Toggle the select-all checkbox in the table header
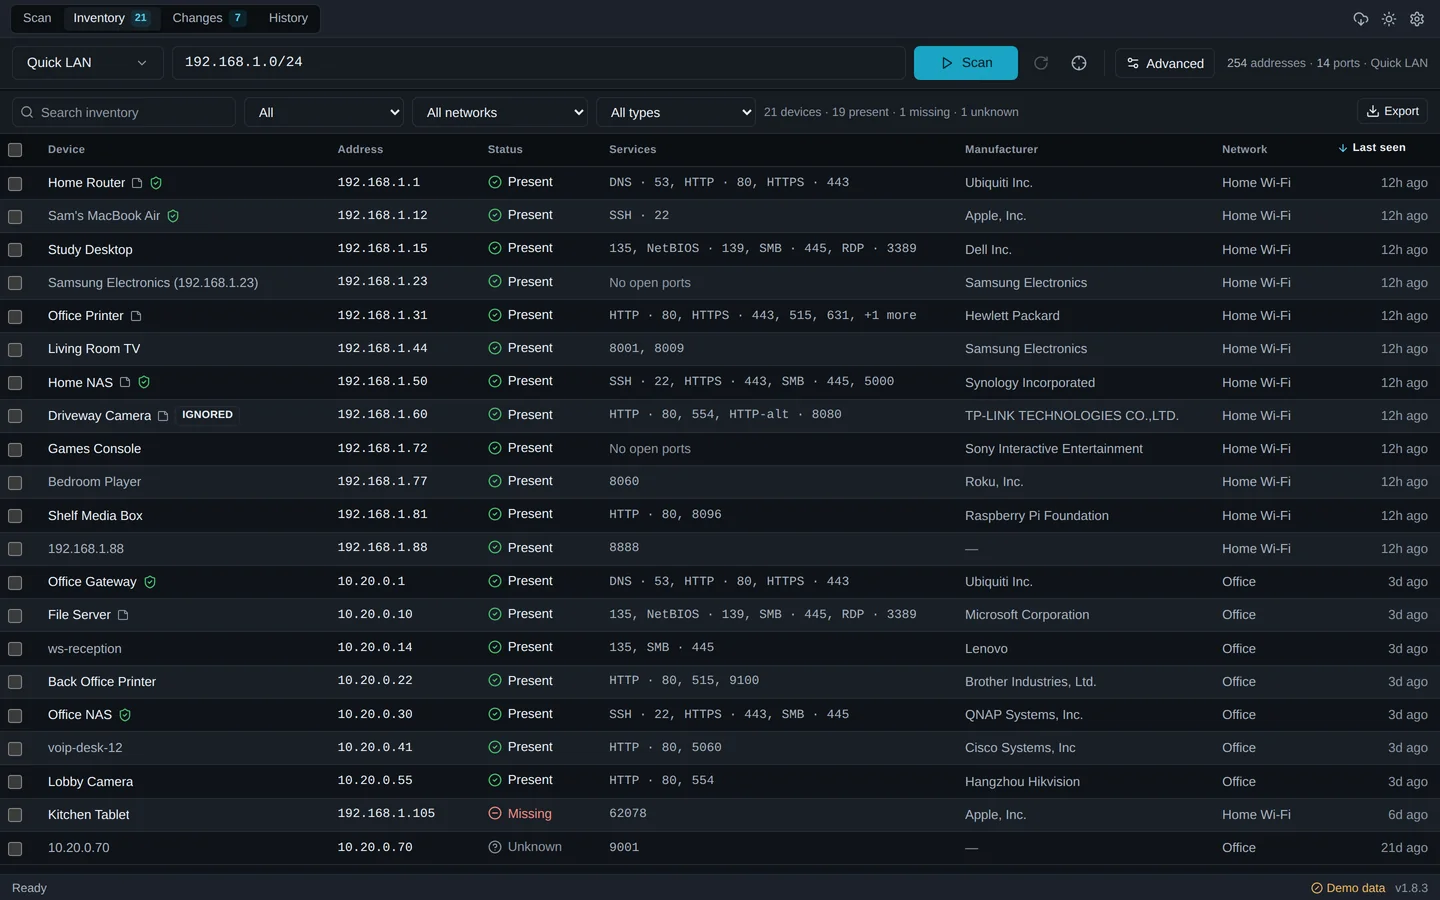The height and width of the screenshot is (900, 1440). click(x=15, y=150)
